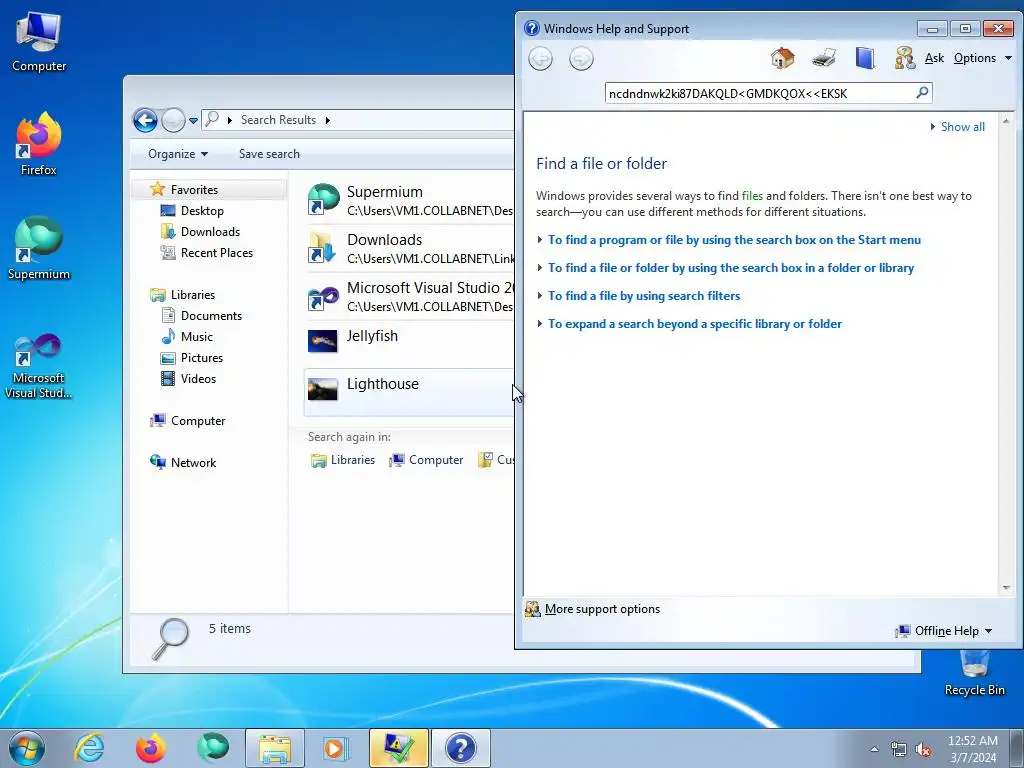Select the Supermium search result

[x=409, y=200]
